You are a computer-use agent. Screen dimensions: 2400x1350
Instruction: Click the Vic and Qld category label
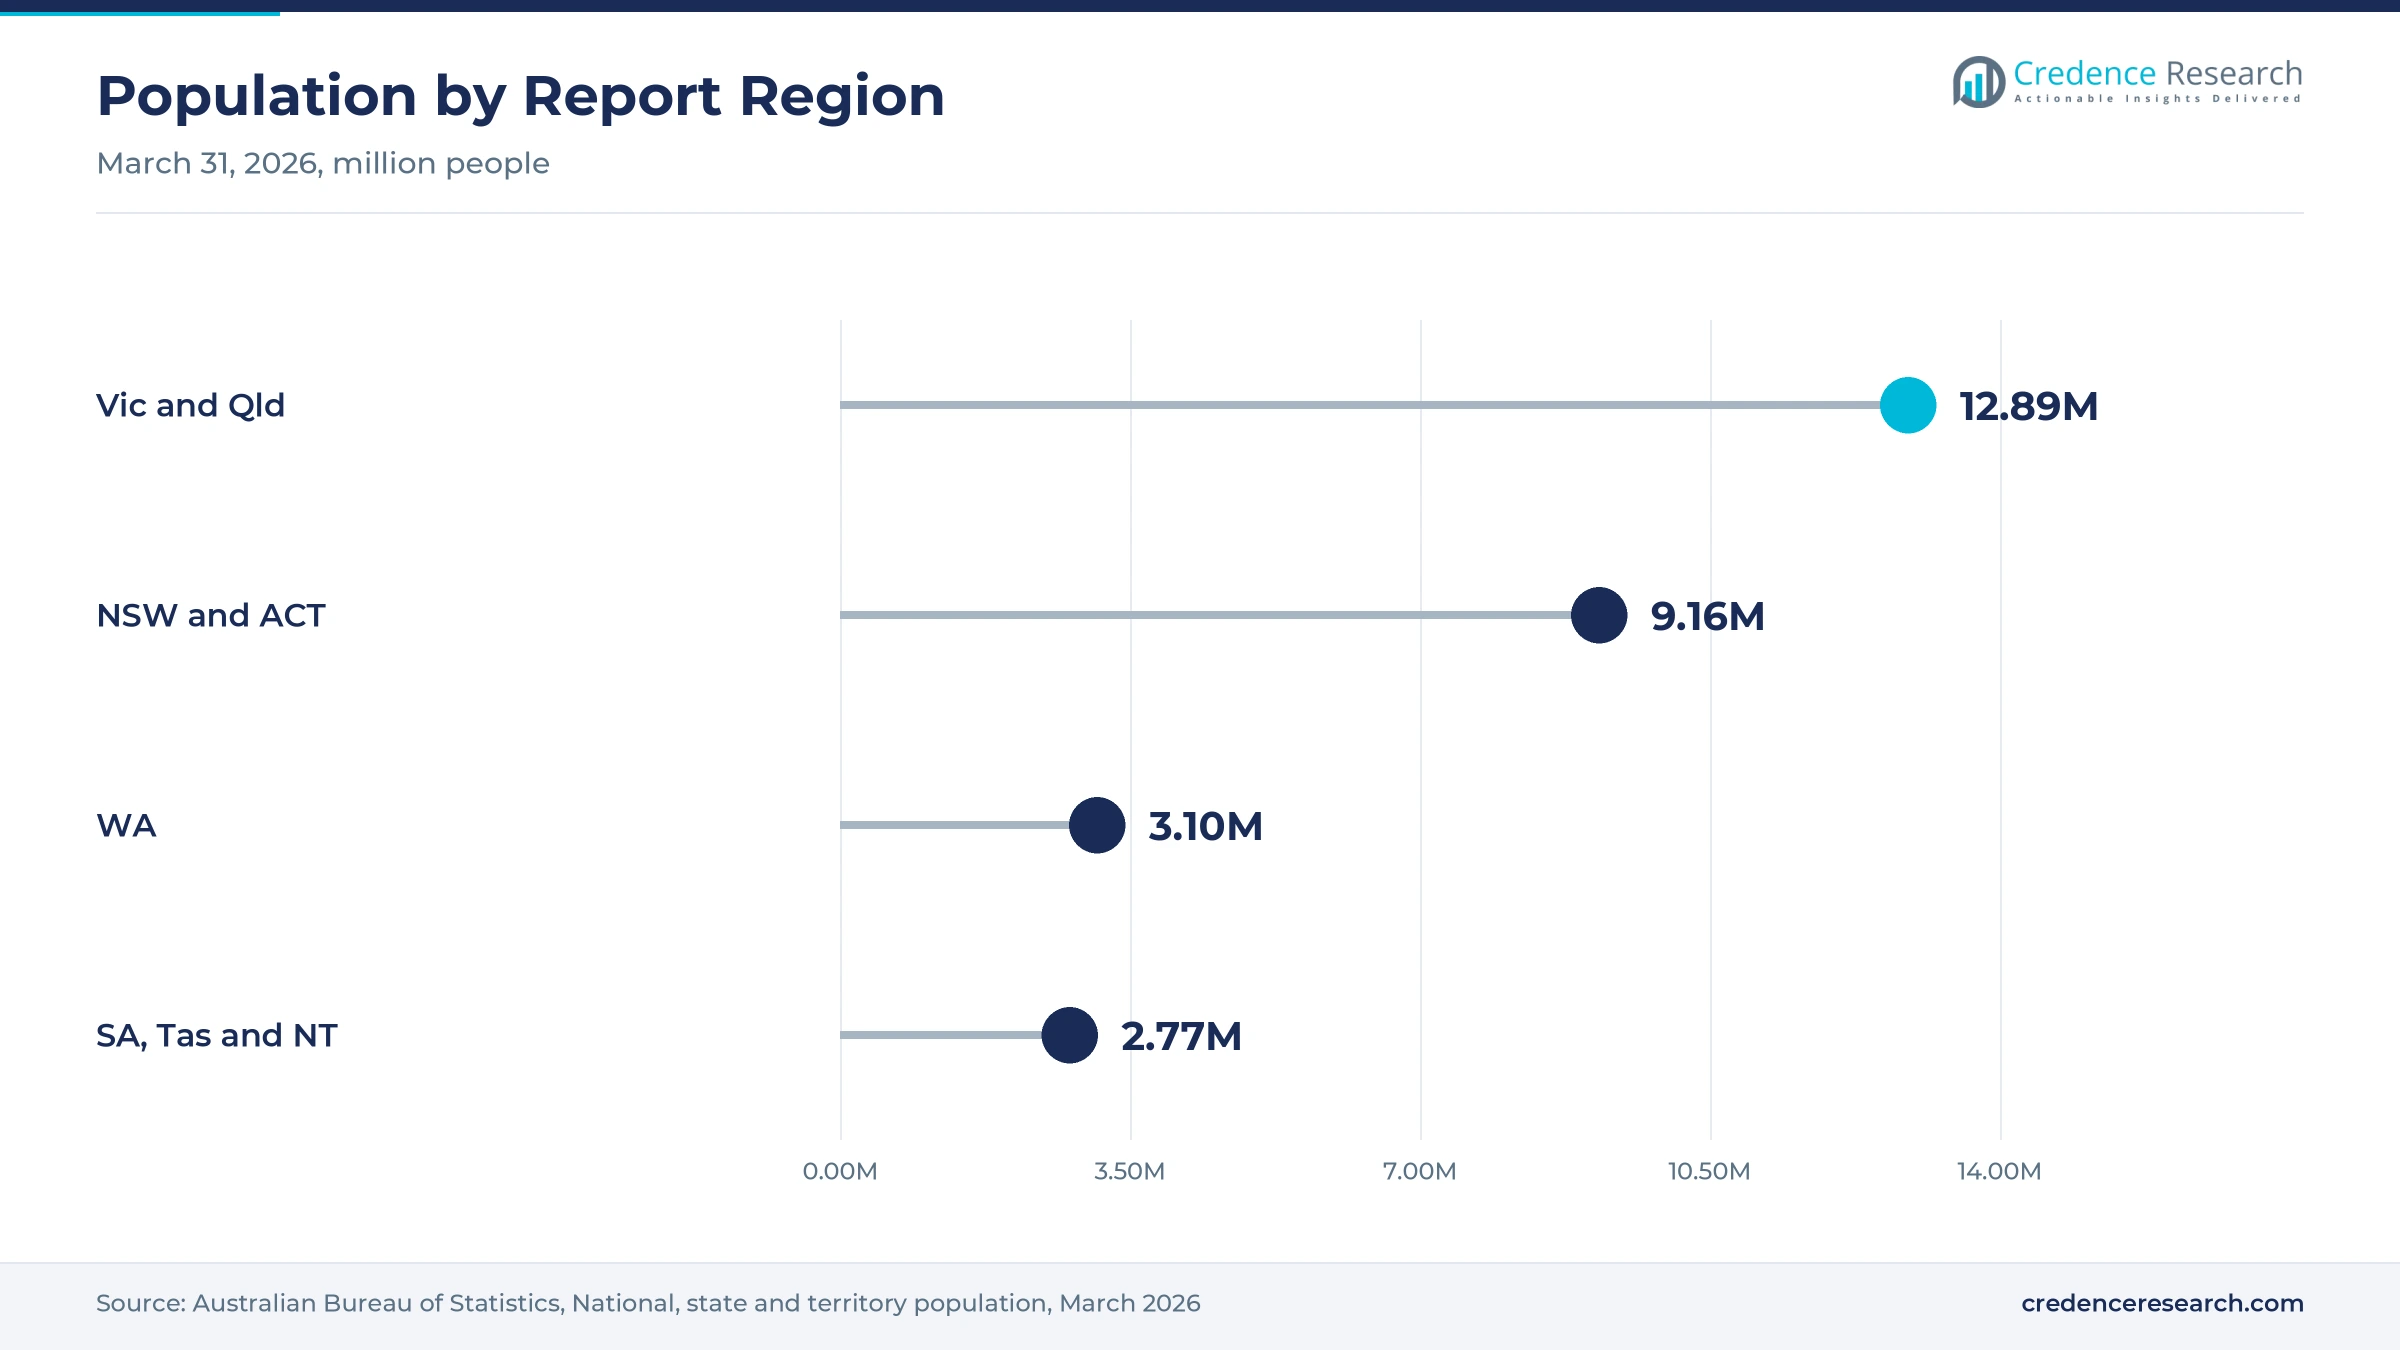point(190,405)
